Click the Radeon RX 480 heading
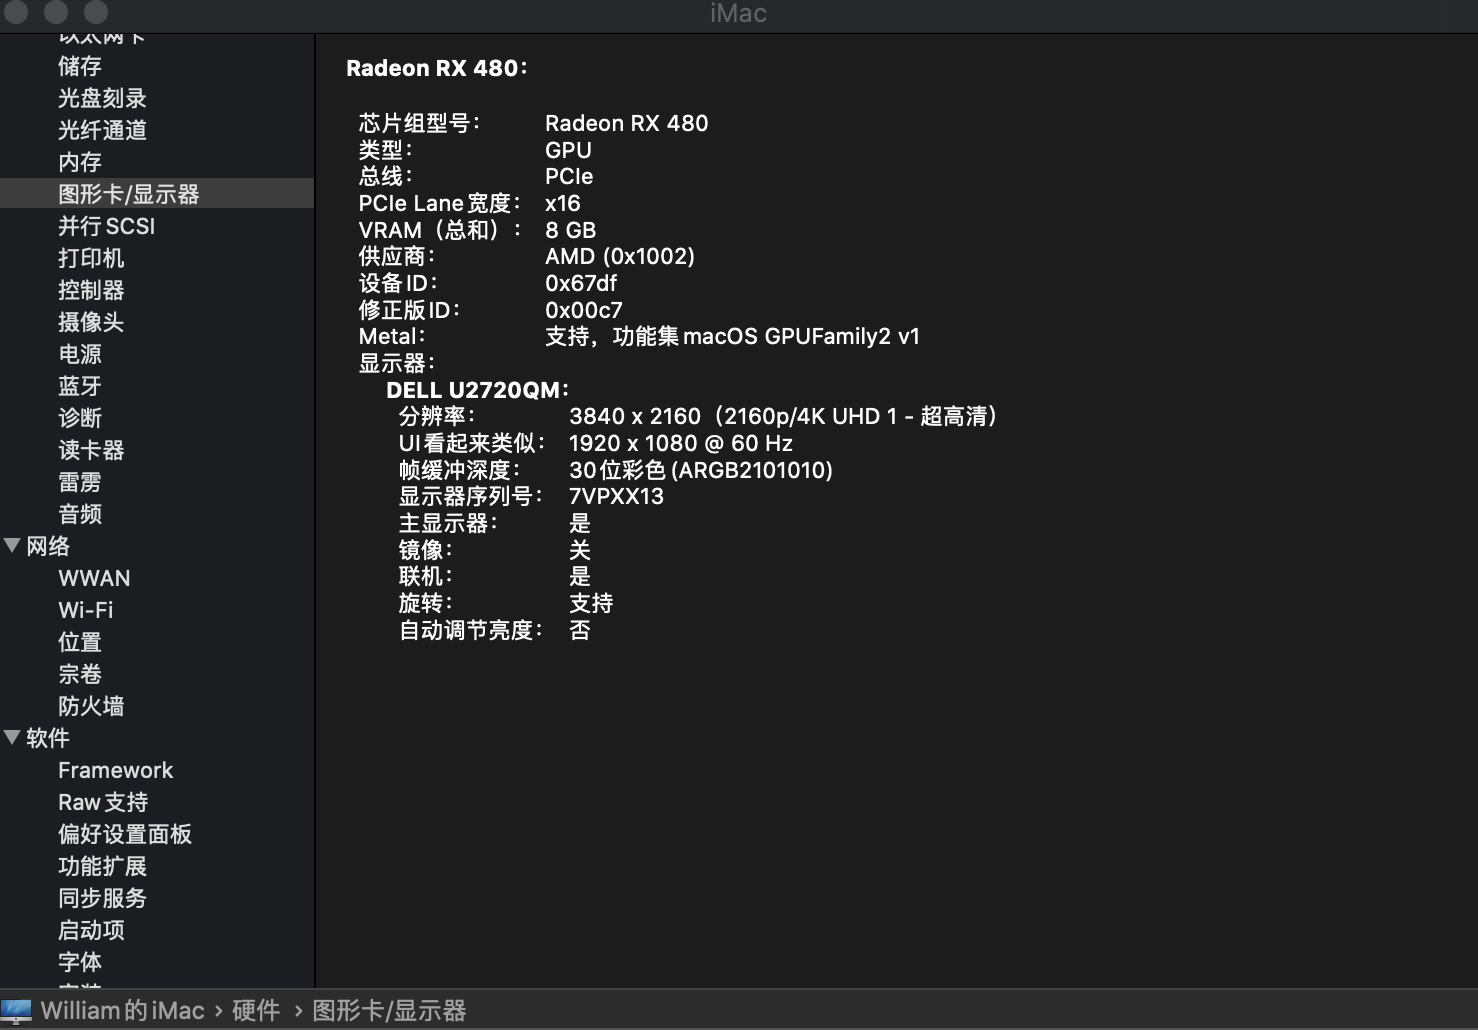This screenshot has width=1478, height=1030. click(x=436, y=68)
